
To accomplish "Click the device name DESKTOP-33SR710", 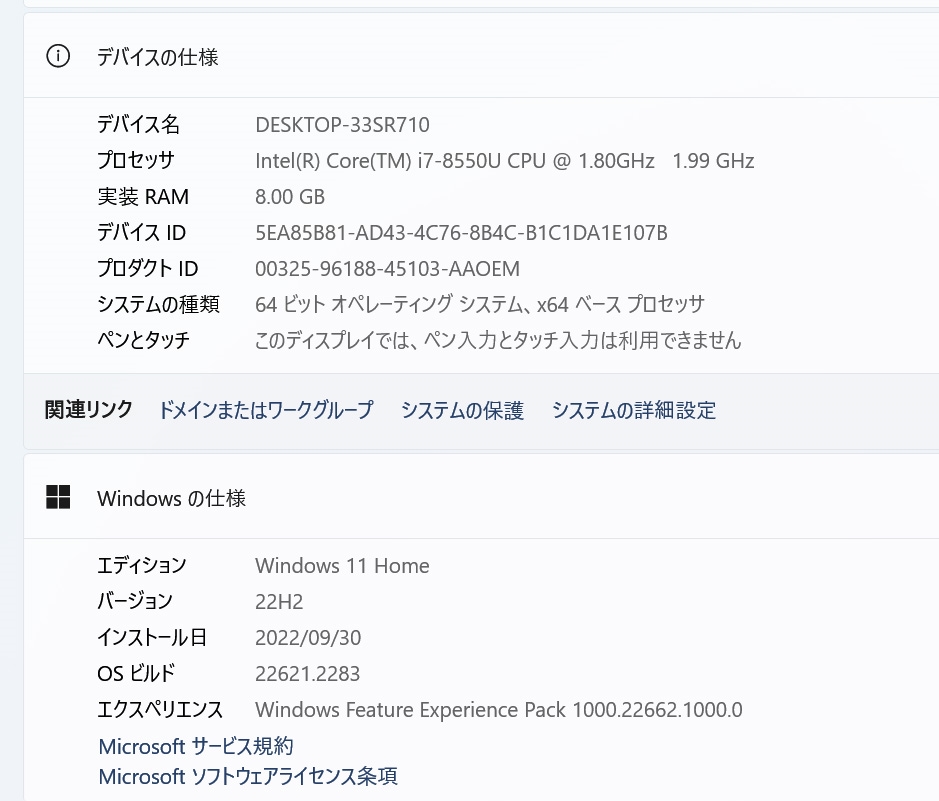I will (x=342, y=125).
